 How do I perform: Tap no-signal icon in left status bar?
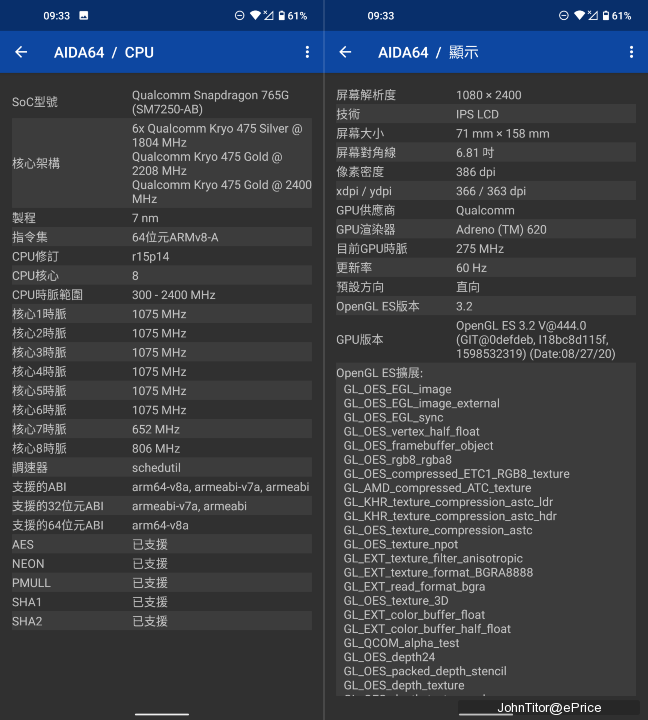point(268,16)
